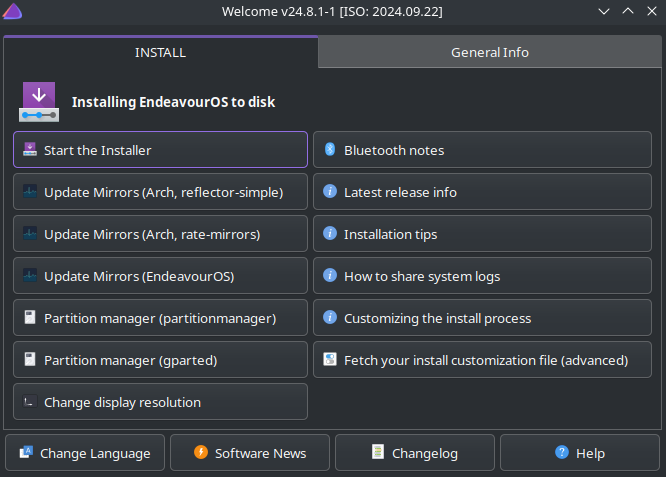Viewport: 666px width, 477px height.
Task: Open How to share system logs
Action: tap(482, 276)
